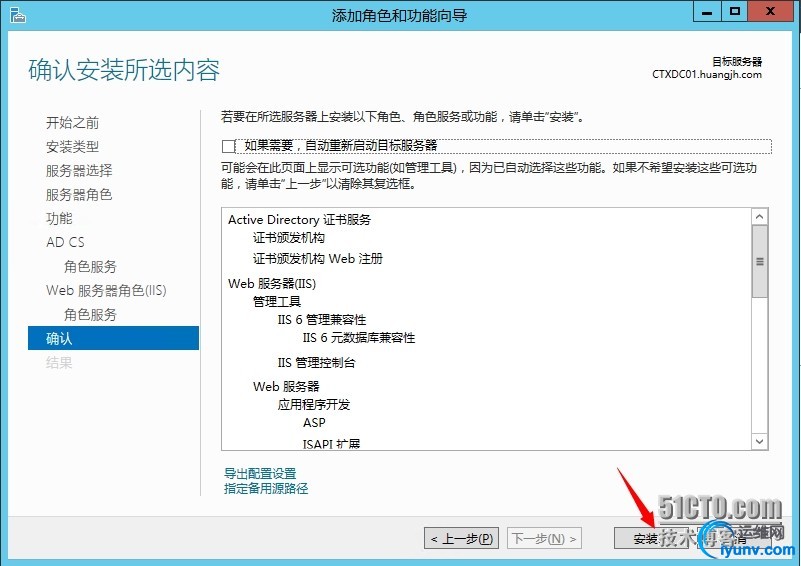Open the 服务器角色 step
801x566 pixels.
(x=79, y=195)
